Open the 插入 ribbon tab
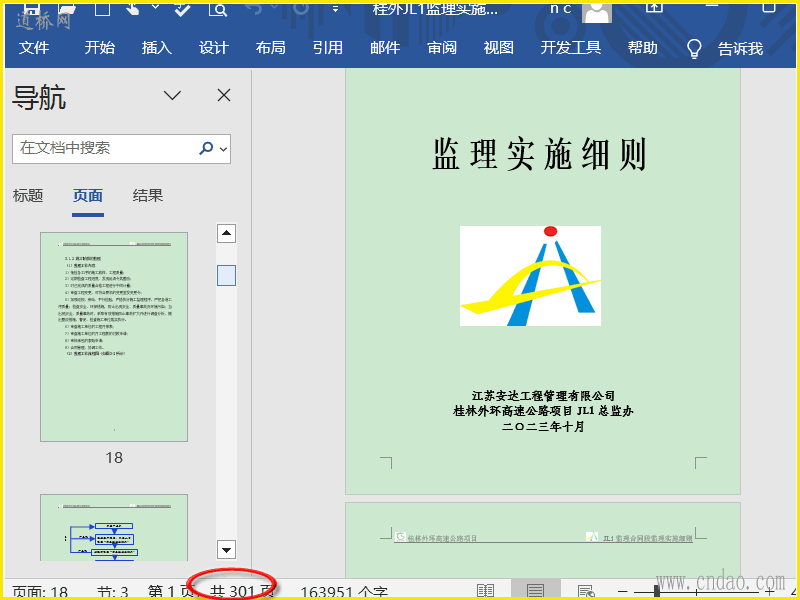Screen dimensions: 800x600 point(157,48)
